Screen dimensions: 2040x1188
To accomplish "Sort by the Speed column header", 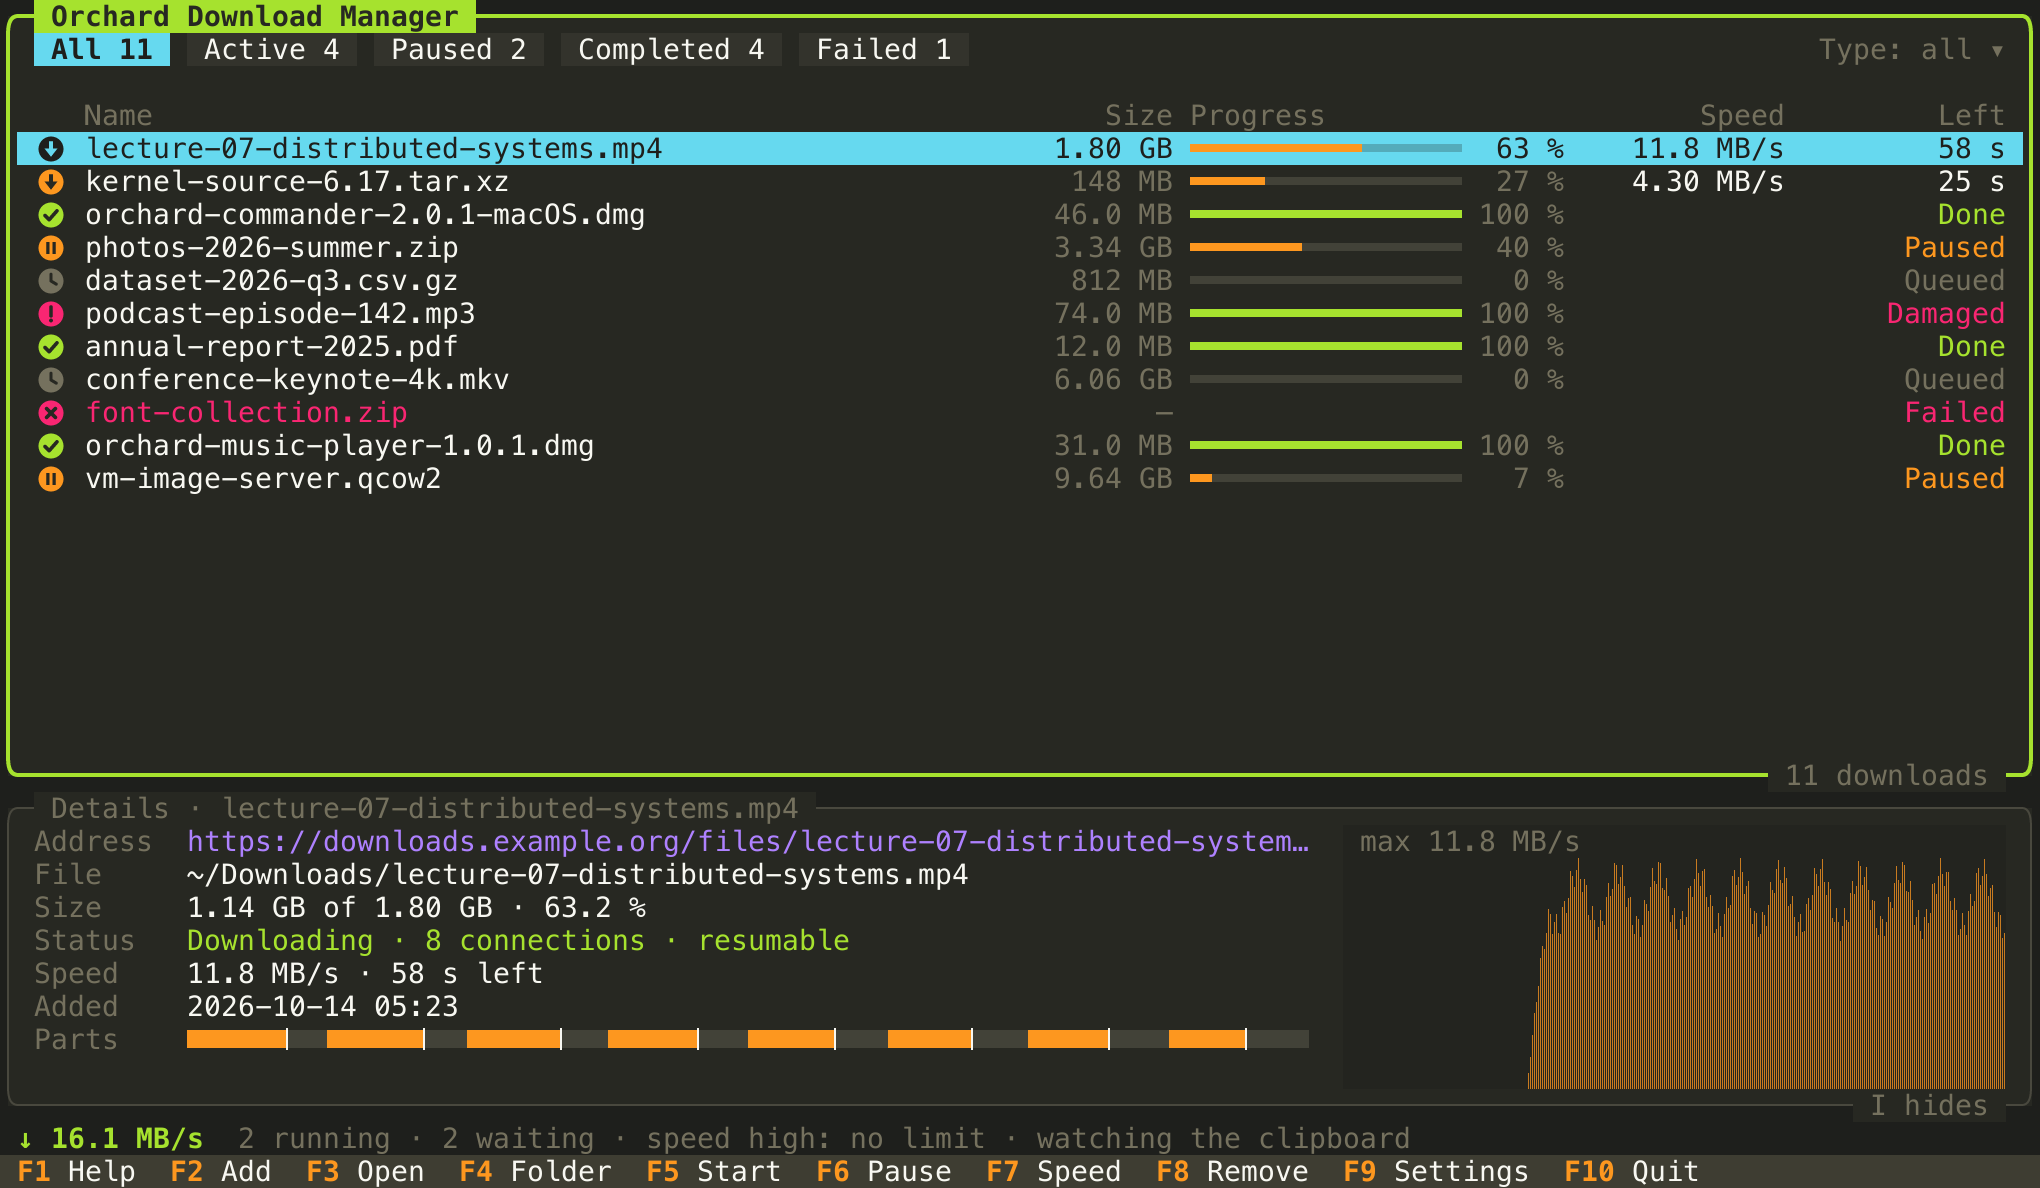I will (x=1742, y=116).
